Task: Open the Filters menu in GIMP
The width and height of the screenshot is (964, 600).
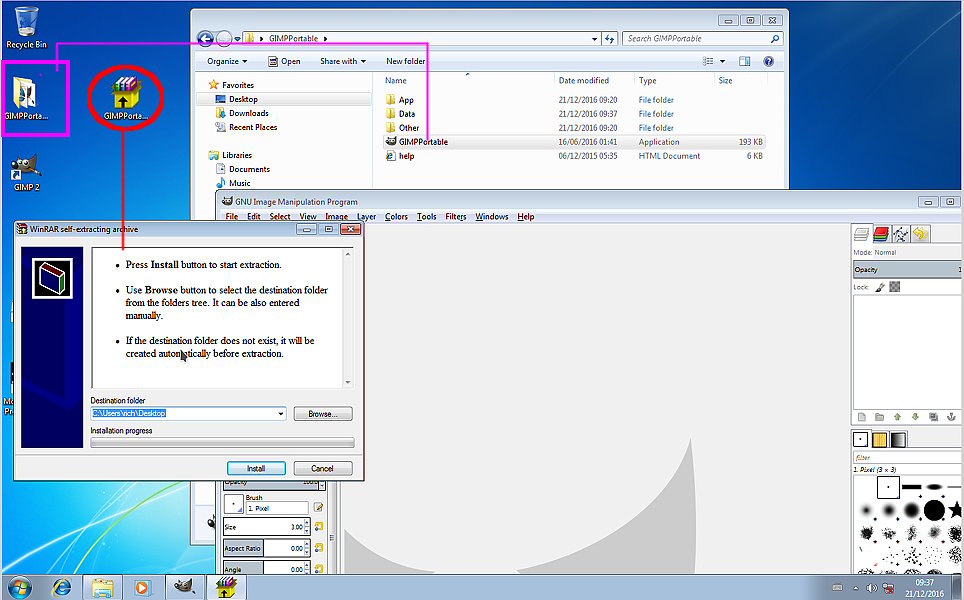Action: (x=456, y=216)
